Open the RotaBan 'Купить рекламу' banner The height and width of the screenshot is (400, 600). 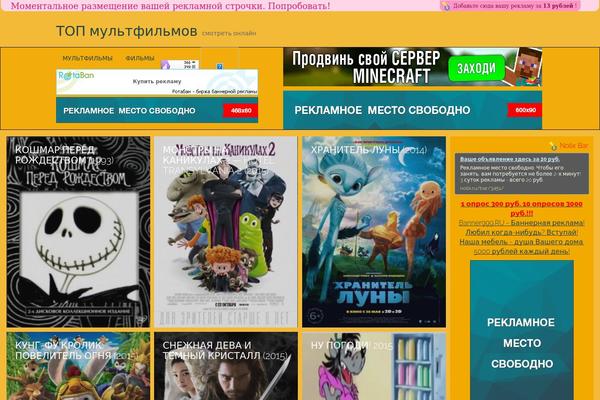point(157,82)
